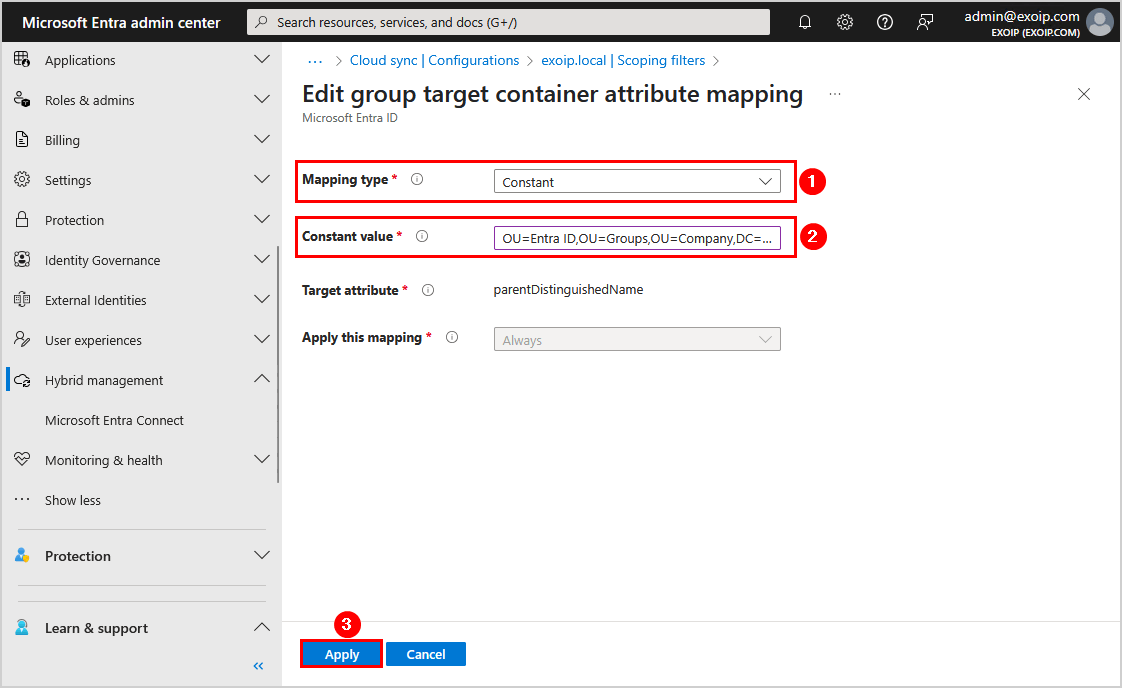
Task: Click the search resources box
Action: coord(510,22)
